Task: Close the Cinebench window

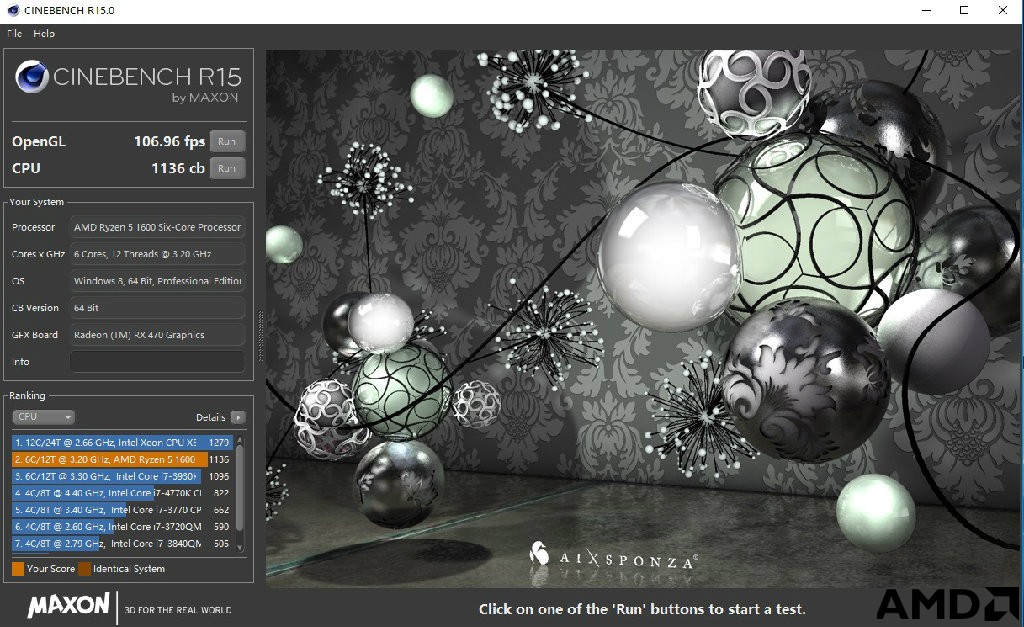Action: point(1002,10)
